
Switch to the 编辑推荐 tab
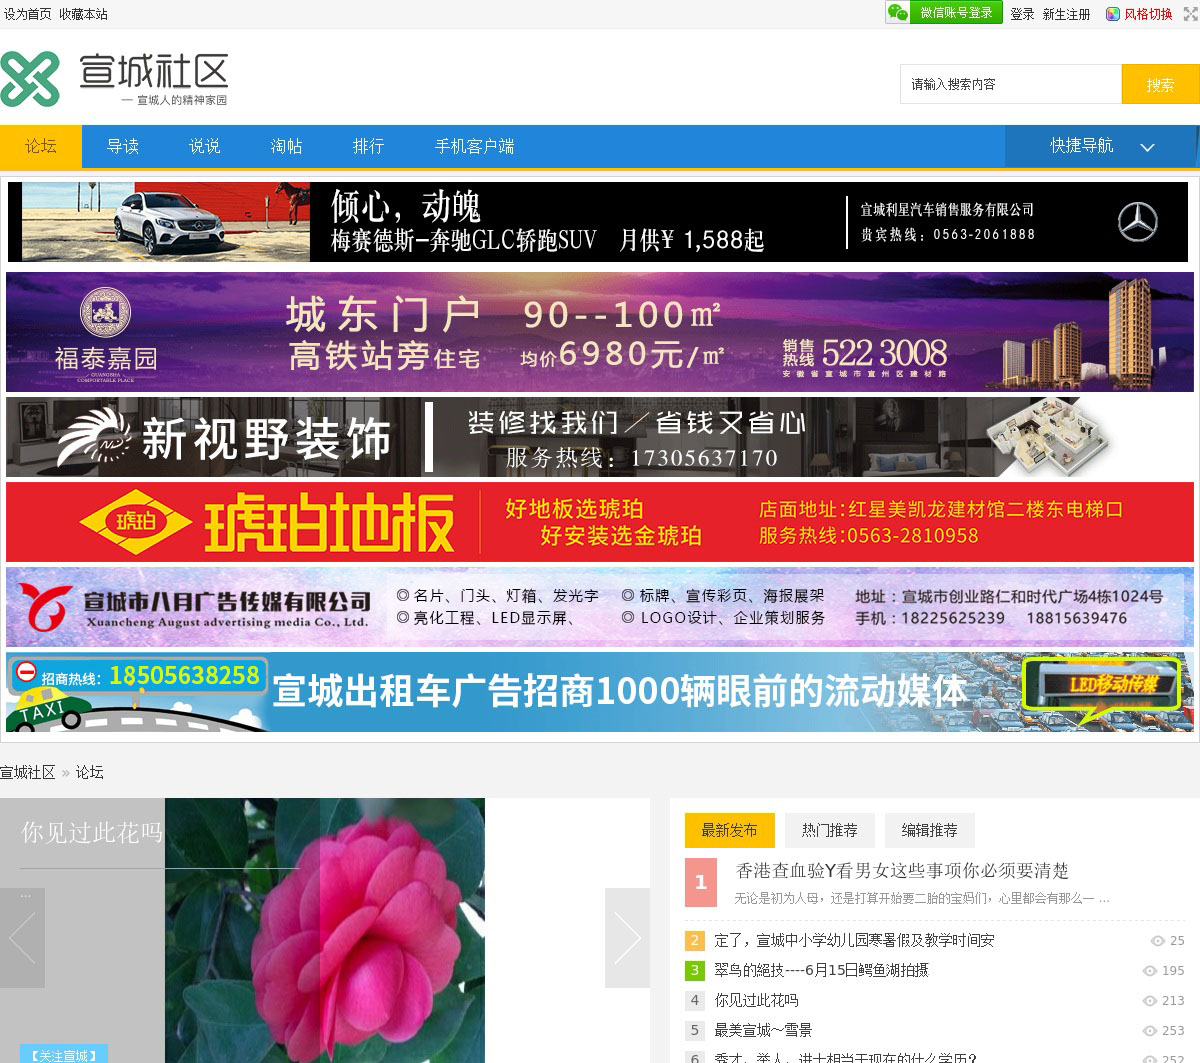click(x=930, y=830)
